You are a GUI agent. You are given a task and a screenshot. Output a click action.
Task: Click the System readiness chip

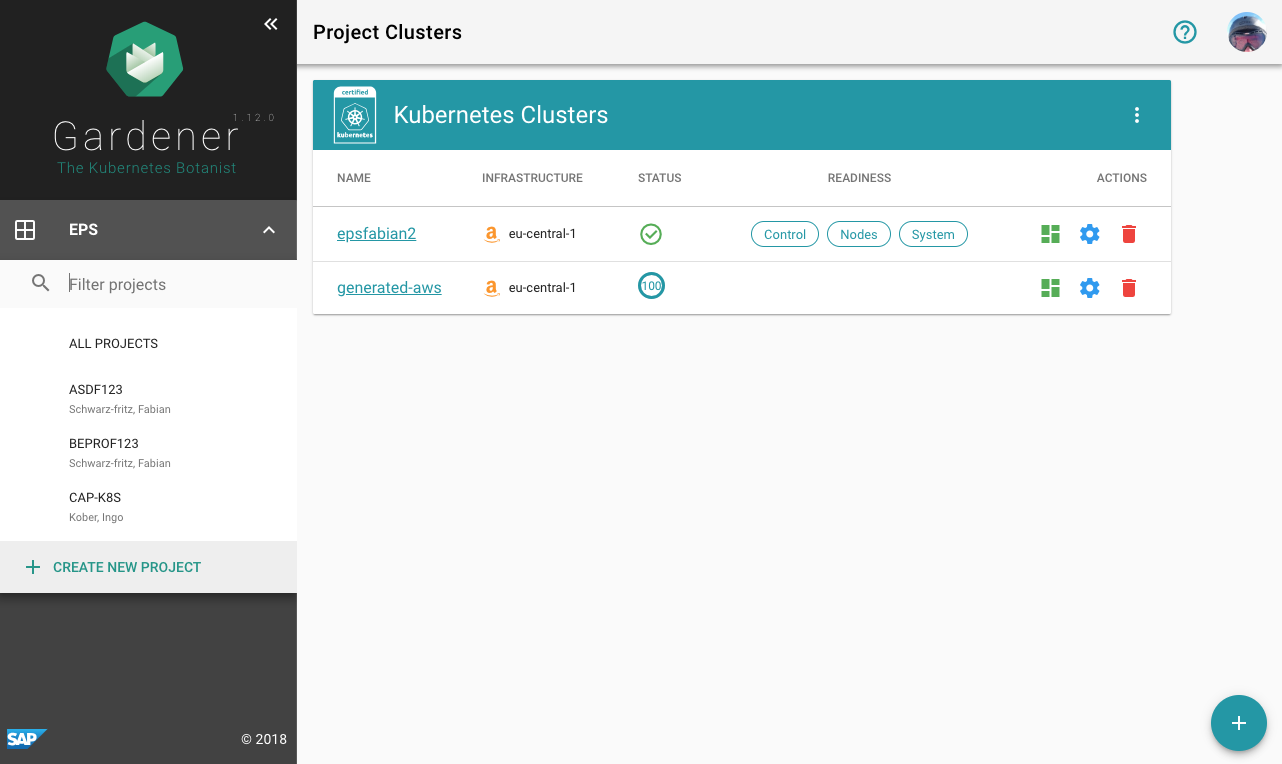coord(933,234)
